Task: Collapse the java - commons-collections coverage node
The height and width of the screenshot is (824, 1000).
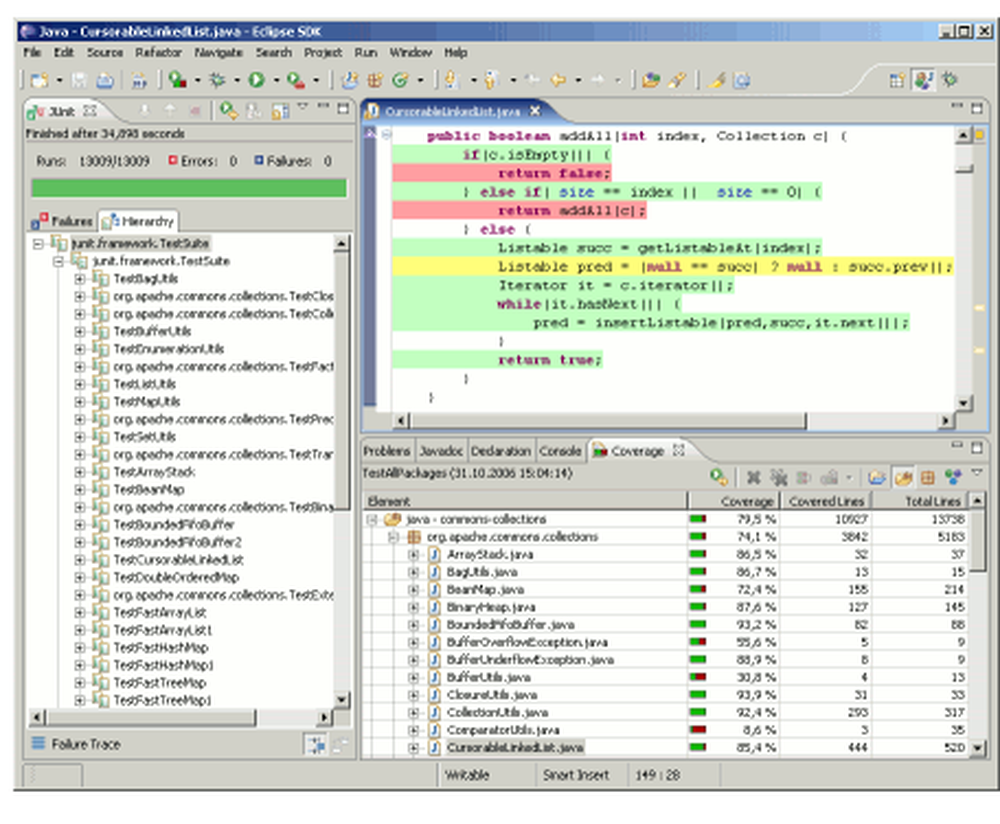Action: click(x=372, y=520)
